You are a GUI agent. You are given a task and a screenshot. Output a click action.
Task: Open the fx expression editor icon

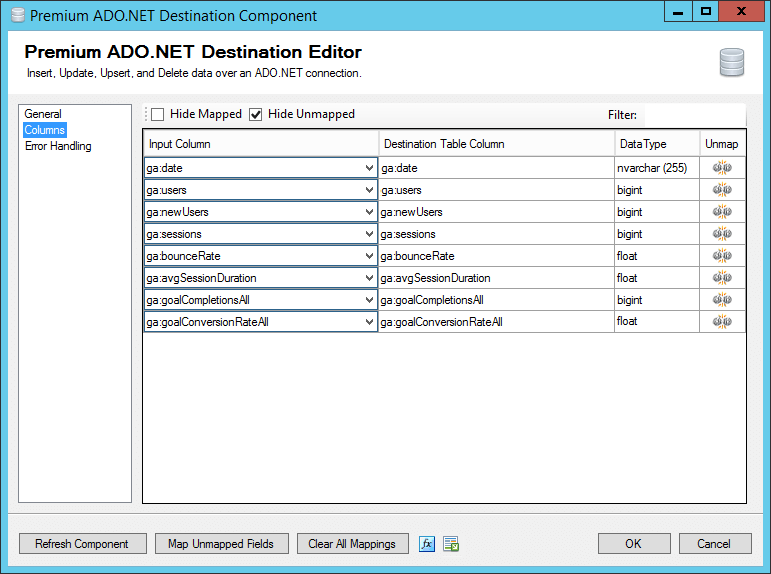tap(427, 544)
